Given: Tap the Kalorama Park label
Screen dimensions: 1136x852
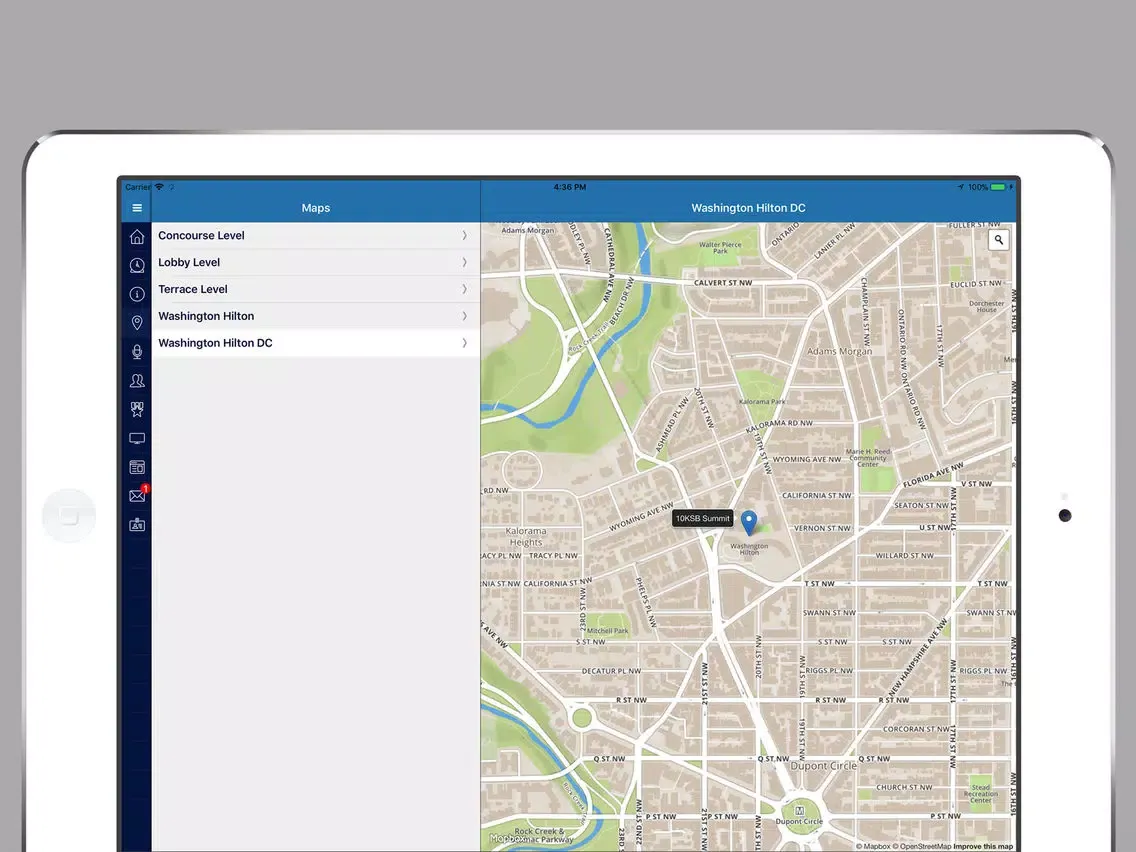Looking at the screenshot, I should pyautogui.click(x=762, y=401).
